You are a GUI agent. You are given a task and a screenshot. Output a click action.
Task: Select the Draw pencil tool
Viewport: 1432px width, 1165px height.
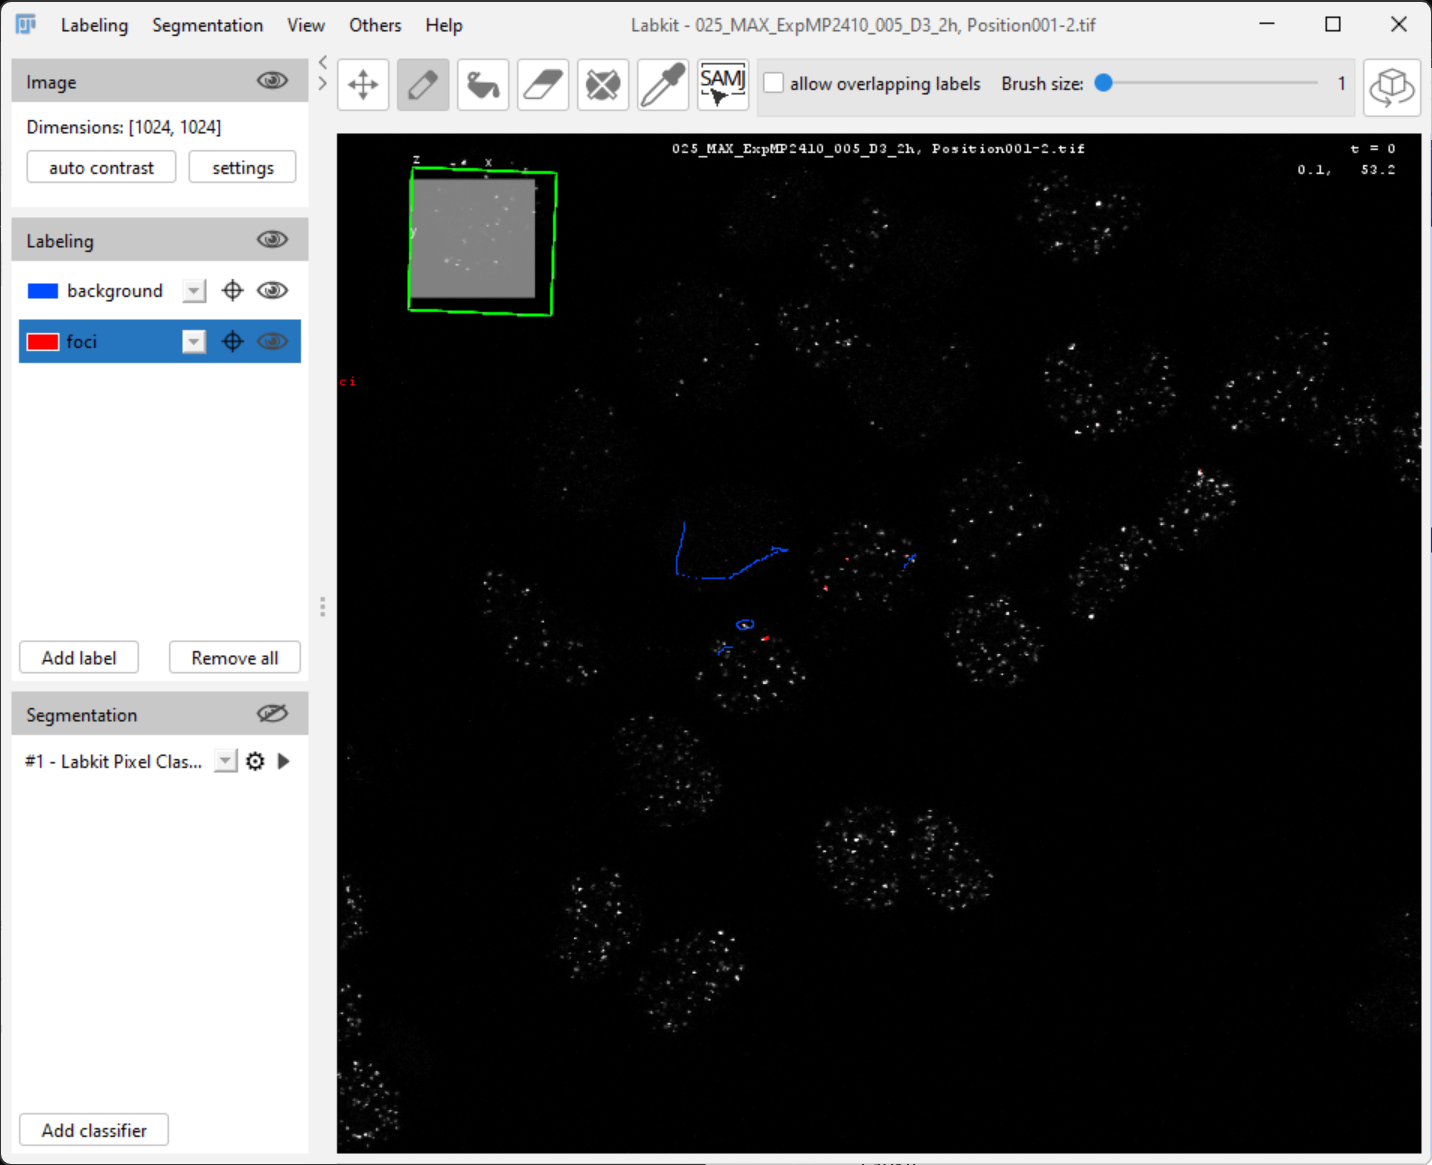pos(422,84)
